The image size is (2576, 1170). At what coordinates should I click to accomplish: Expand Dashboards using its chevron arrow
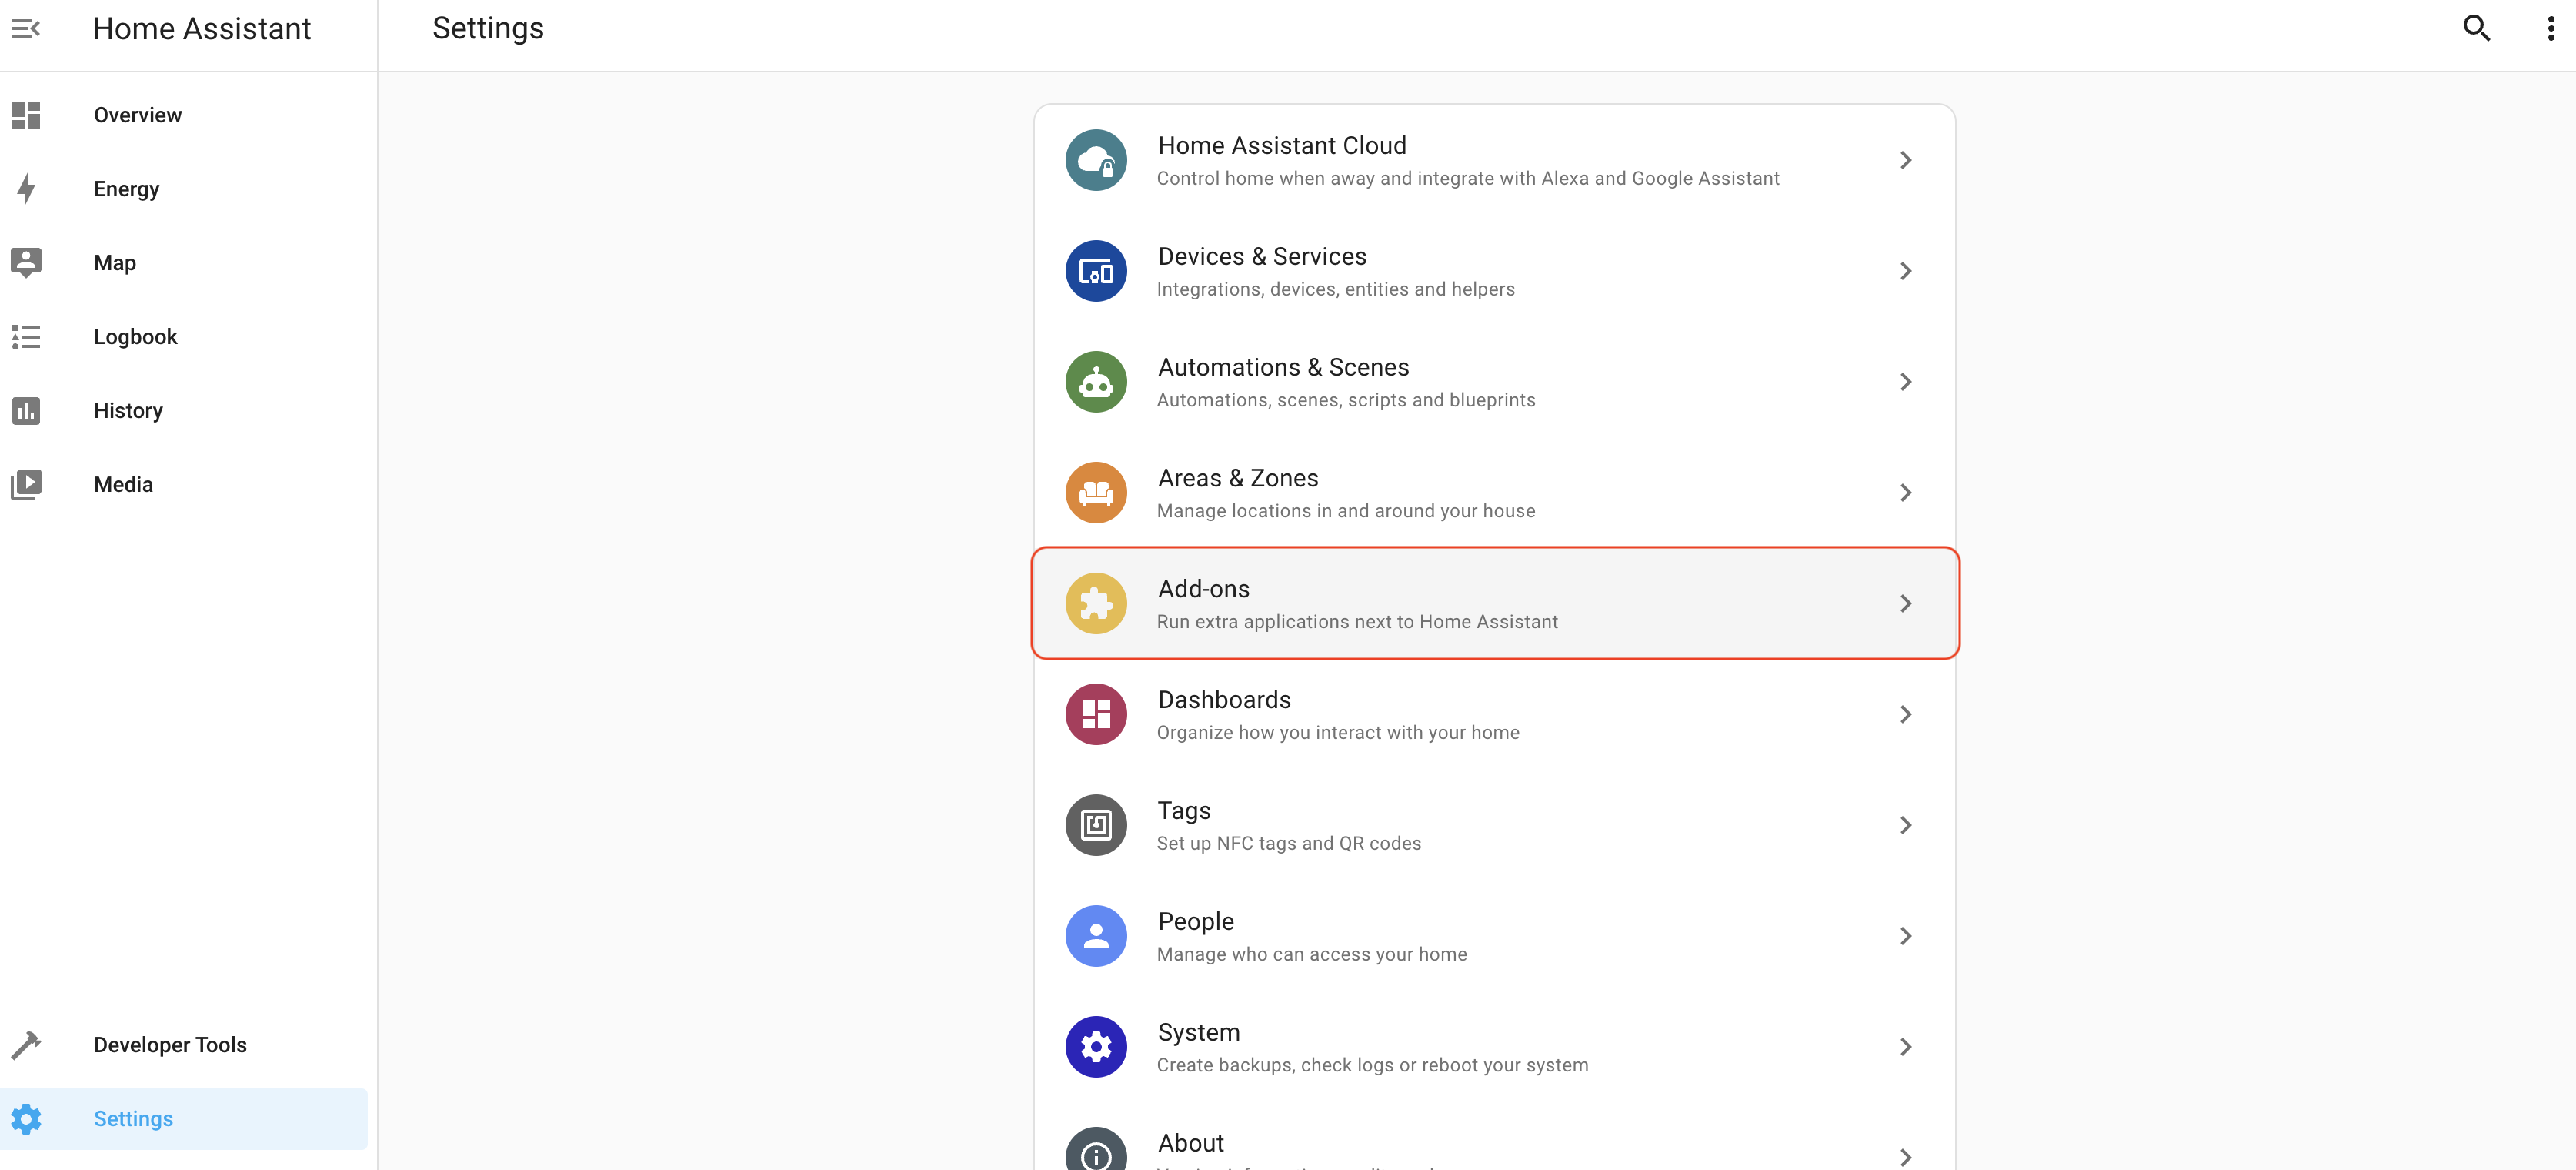[1905, 715]
